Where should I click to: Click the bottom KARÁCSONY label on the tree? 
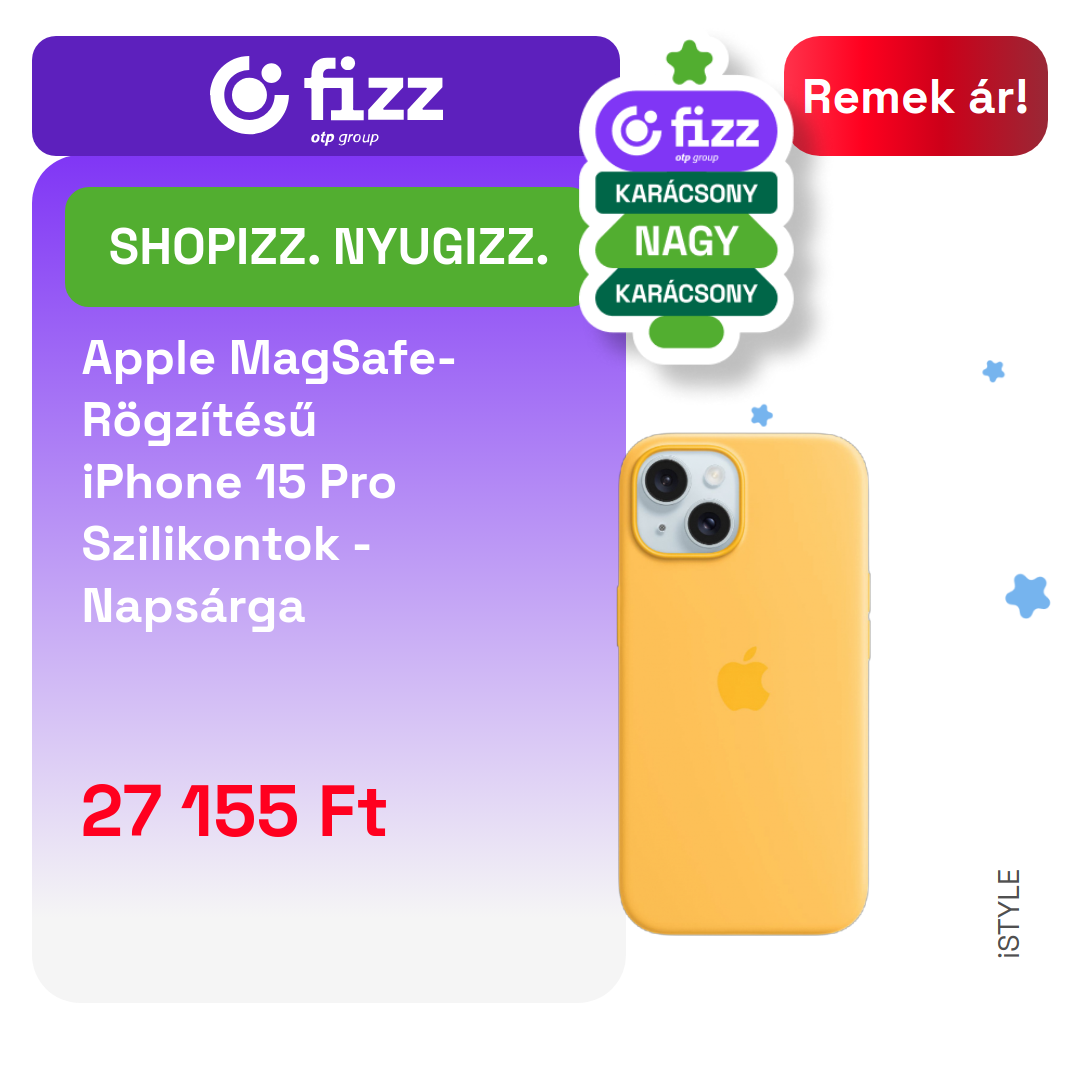point(686,293)
